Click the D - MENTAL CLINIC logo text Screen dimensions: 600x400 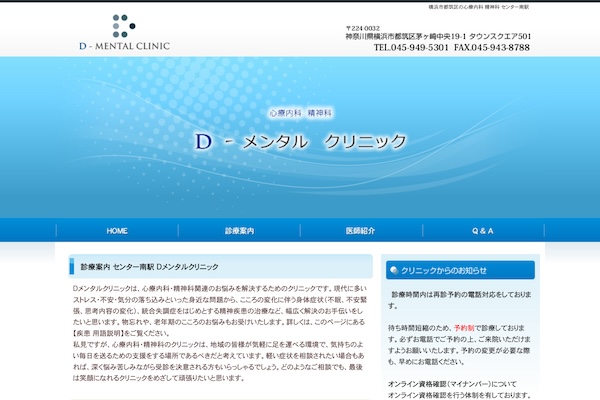[x=124, y=46]
